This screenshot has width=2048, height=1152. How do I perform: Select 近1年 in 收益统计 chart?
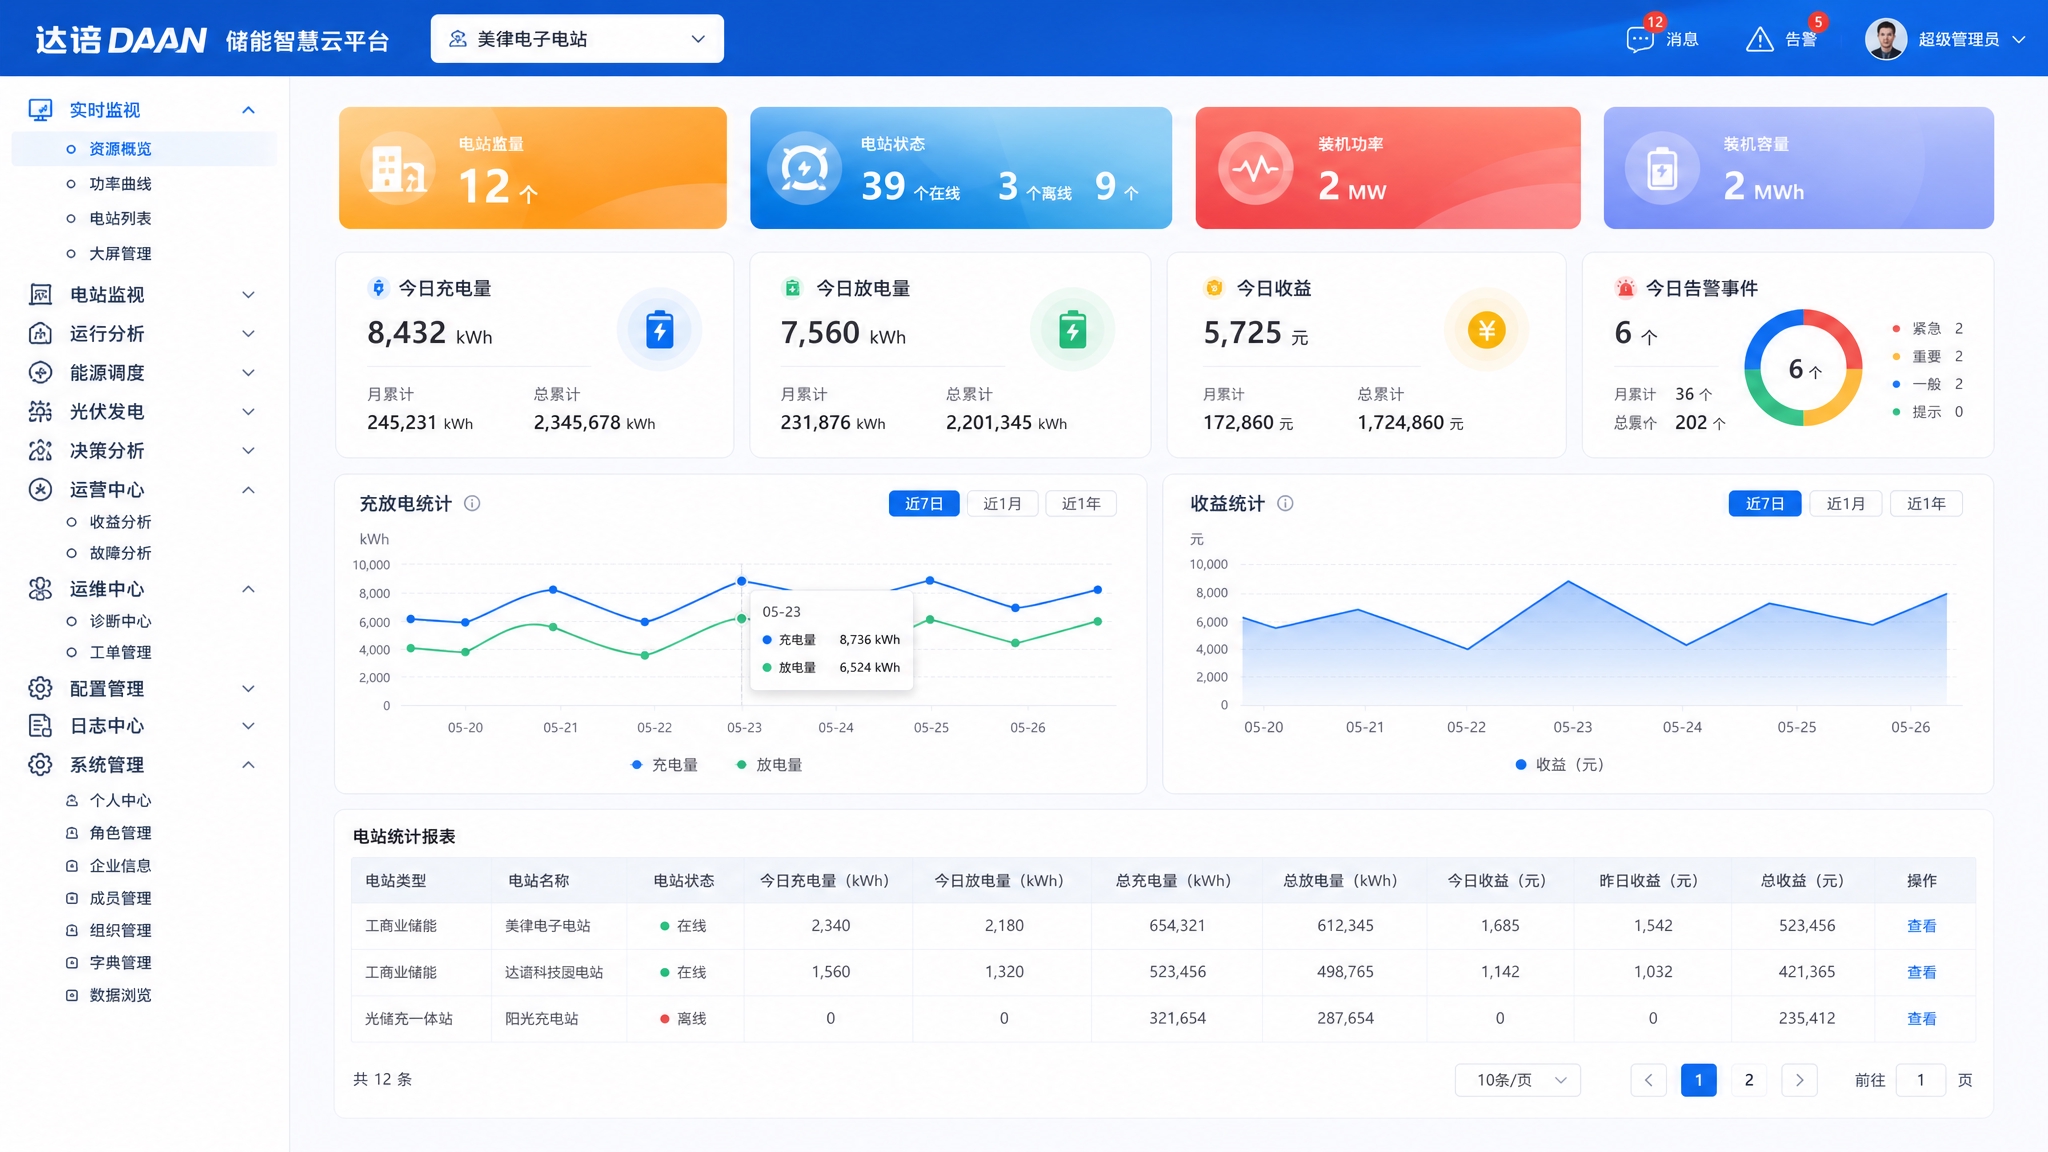click(1926, 504)
